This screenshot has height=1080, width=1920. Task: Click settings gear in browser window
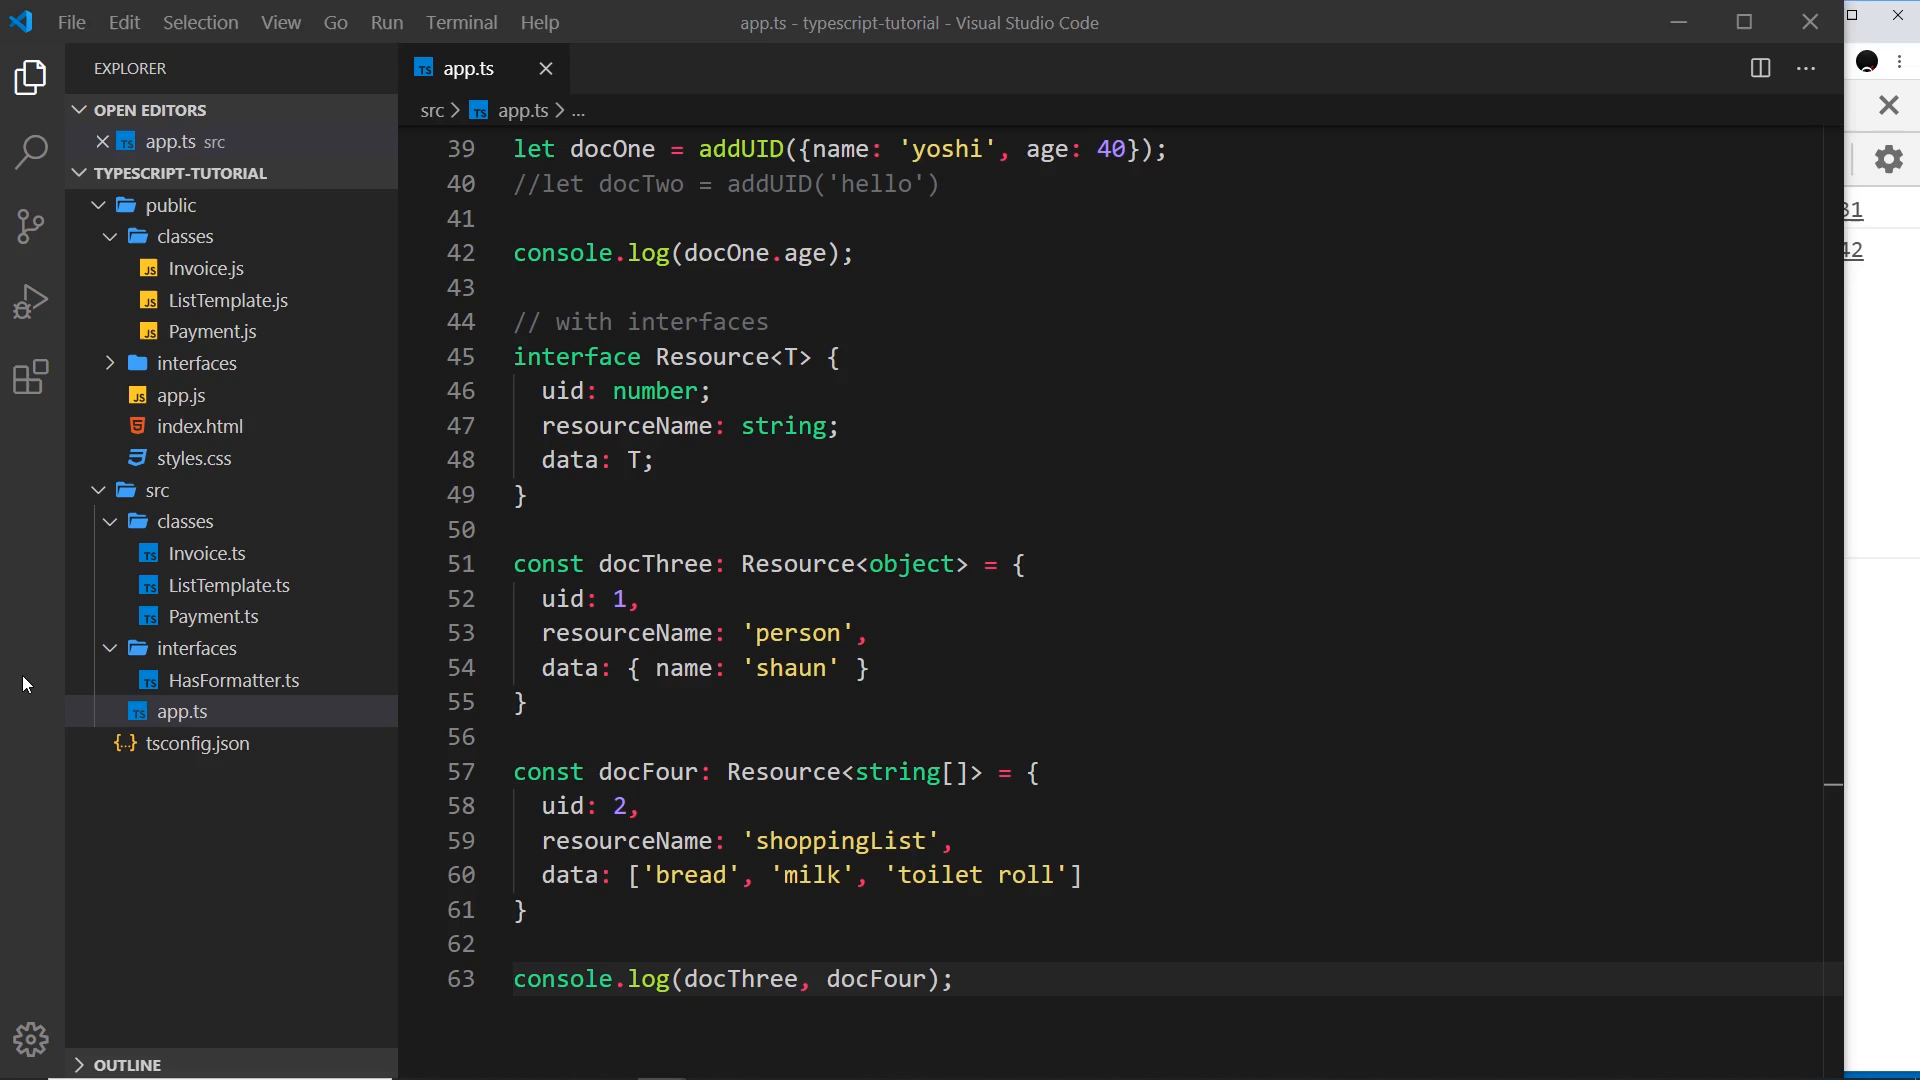[x=1888, y=159]
